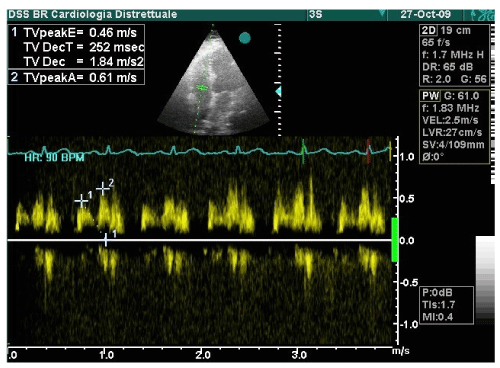This screenshot has width=500, height=368.
Task: Click the decorative logo icon at header right
Action: pyautogui.click(x=479, y=15)
